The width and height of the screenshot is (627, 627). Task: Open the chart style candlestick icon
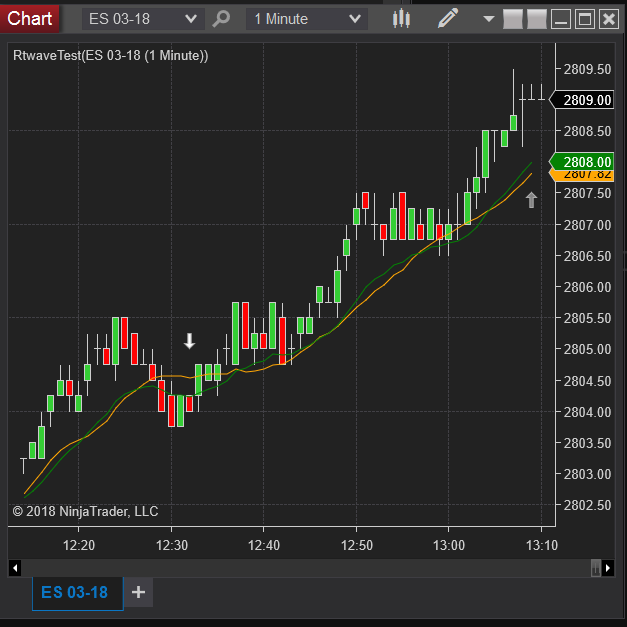(400, 18)
